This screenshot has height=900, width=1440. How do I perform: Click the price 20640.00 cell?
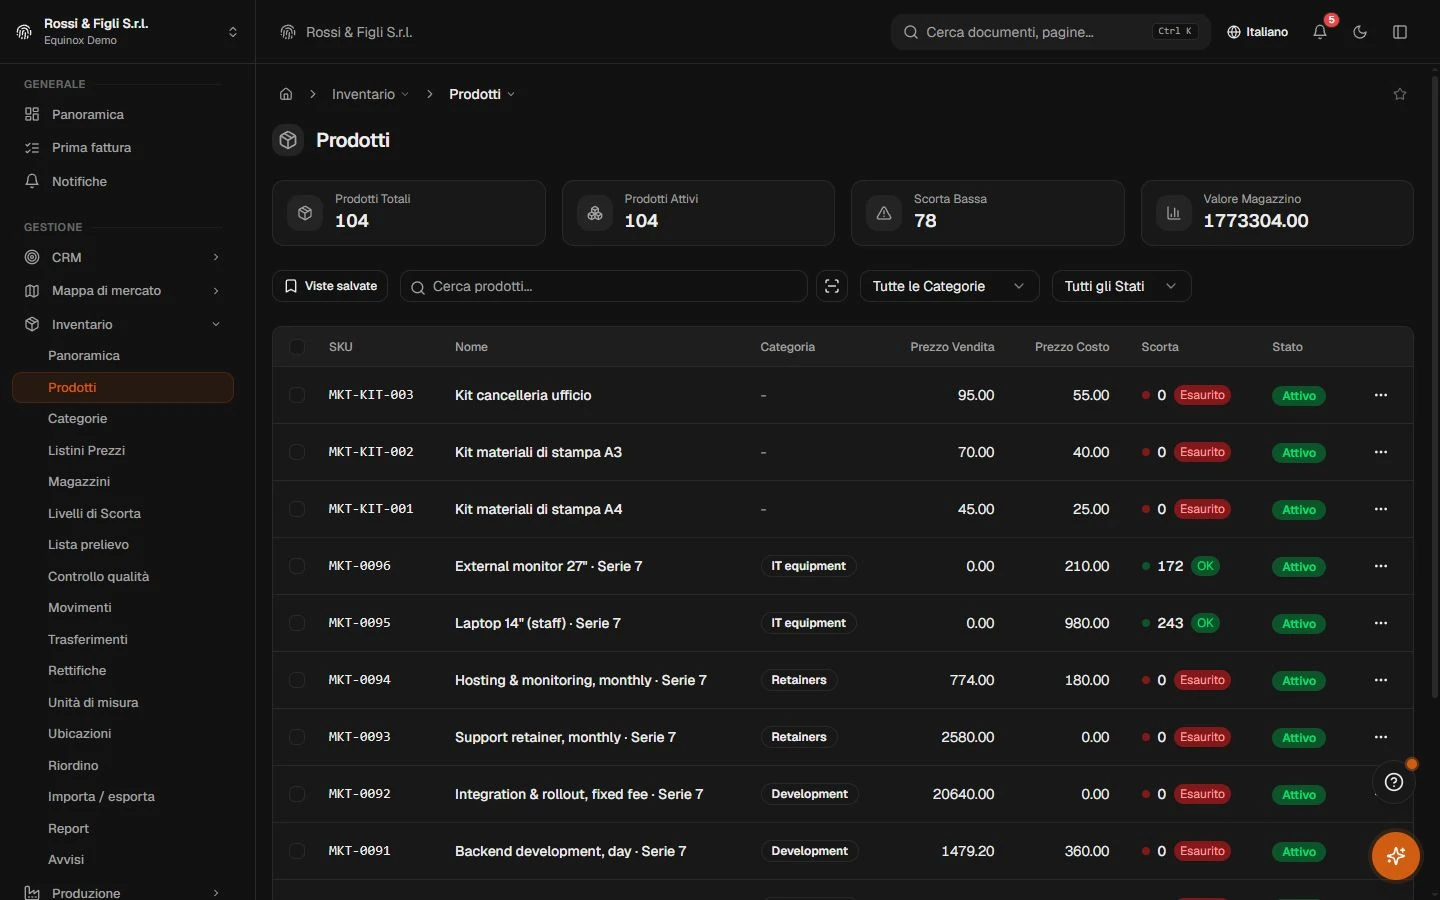(x=963, y=794)
